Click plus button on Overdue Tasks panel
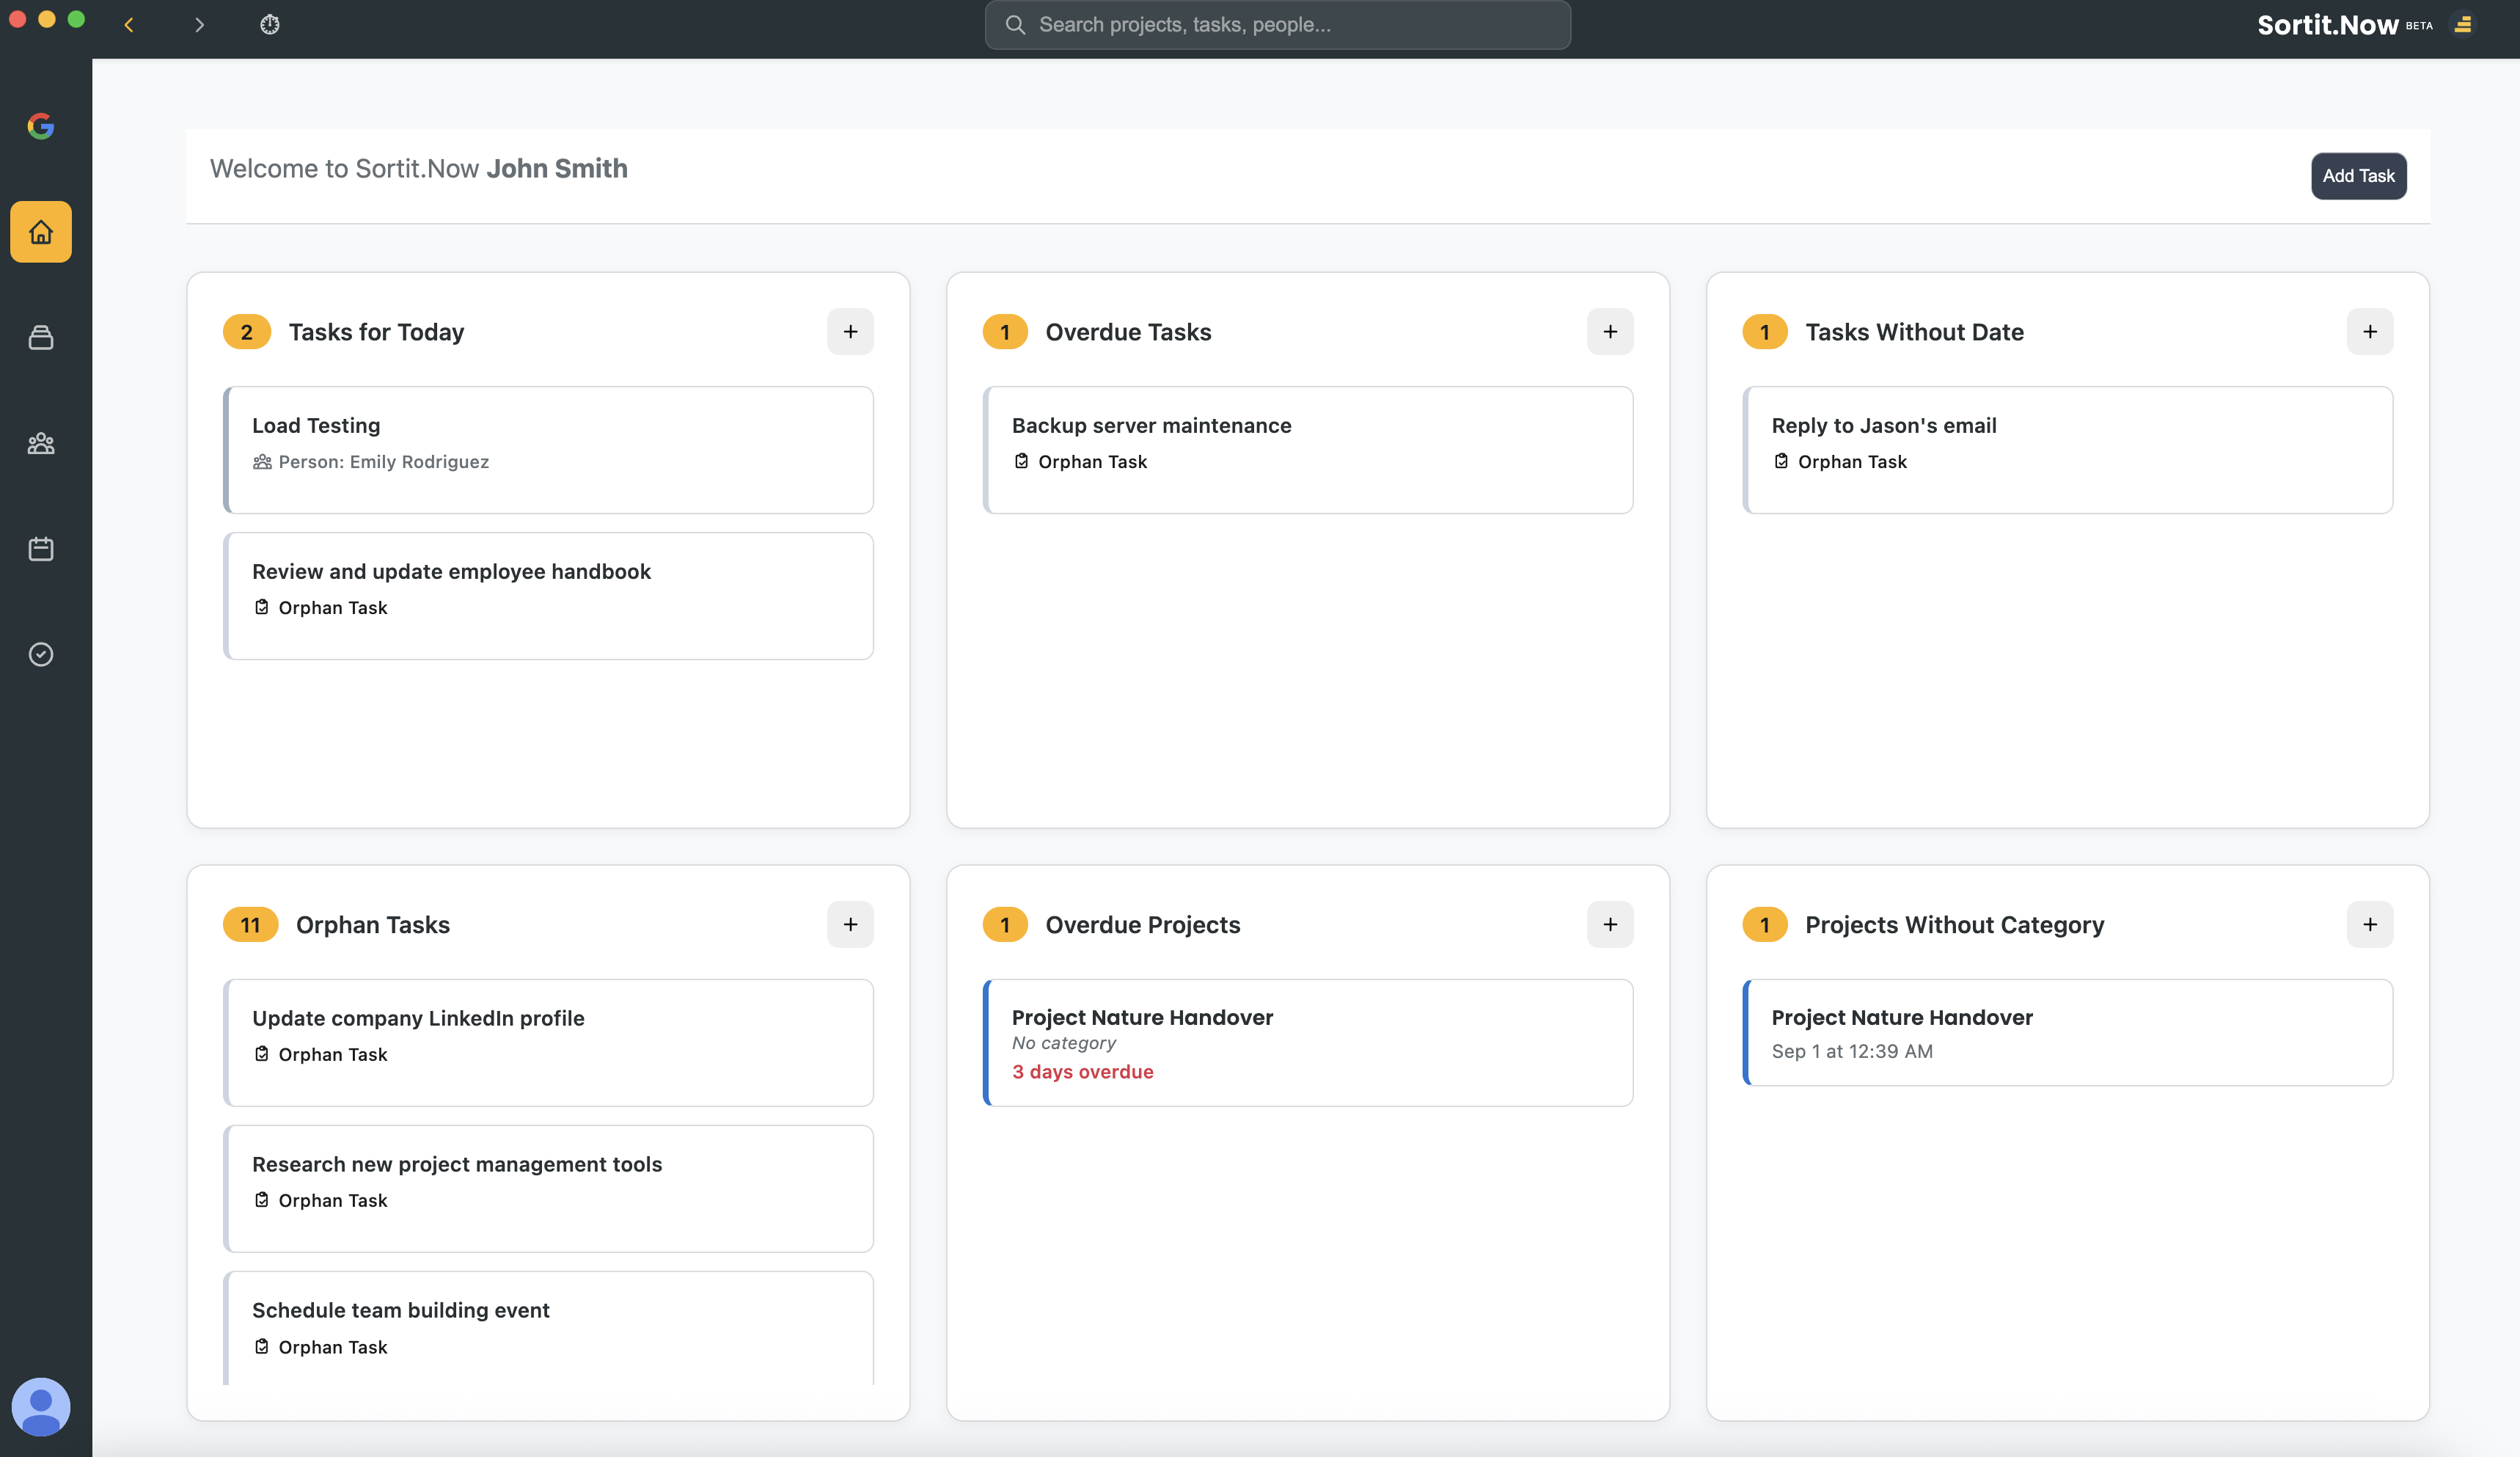 point(1610,332)
